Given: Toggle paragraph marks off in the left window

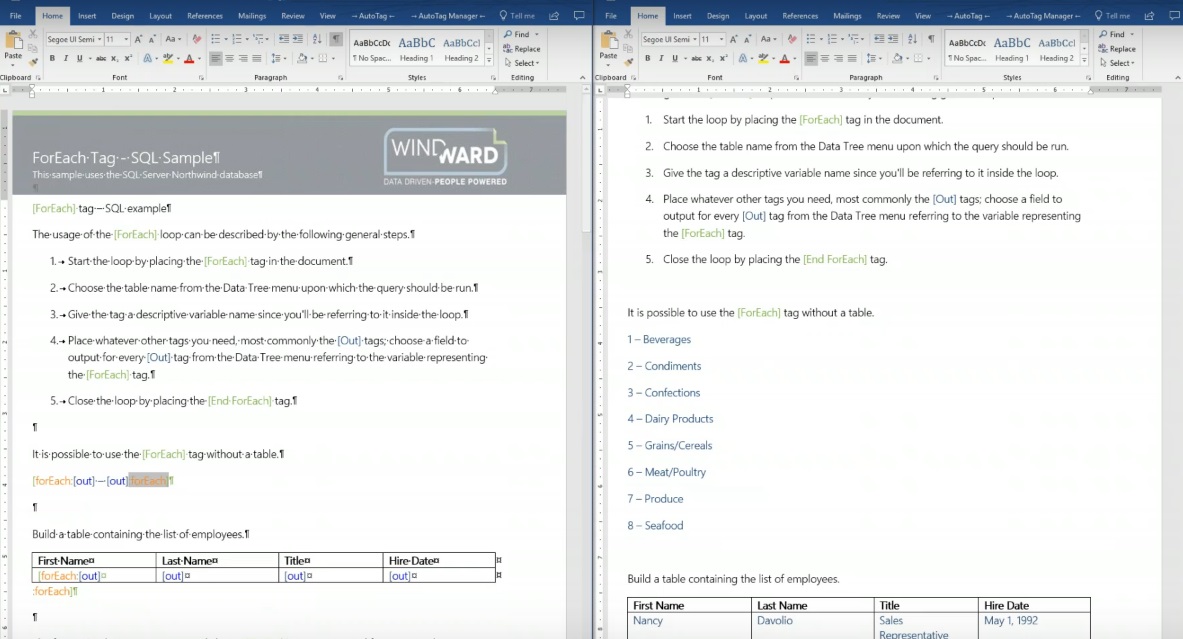Looking at the screenshot, I should 336,39.
